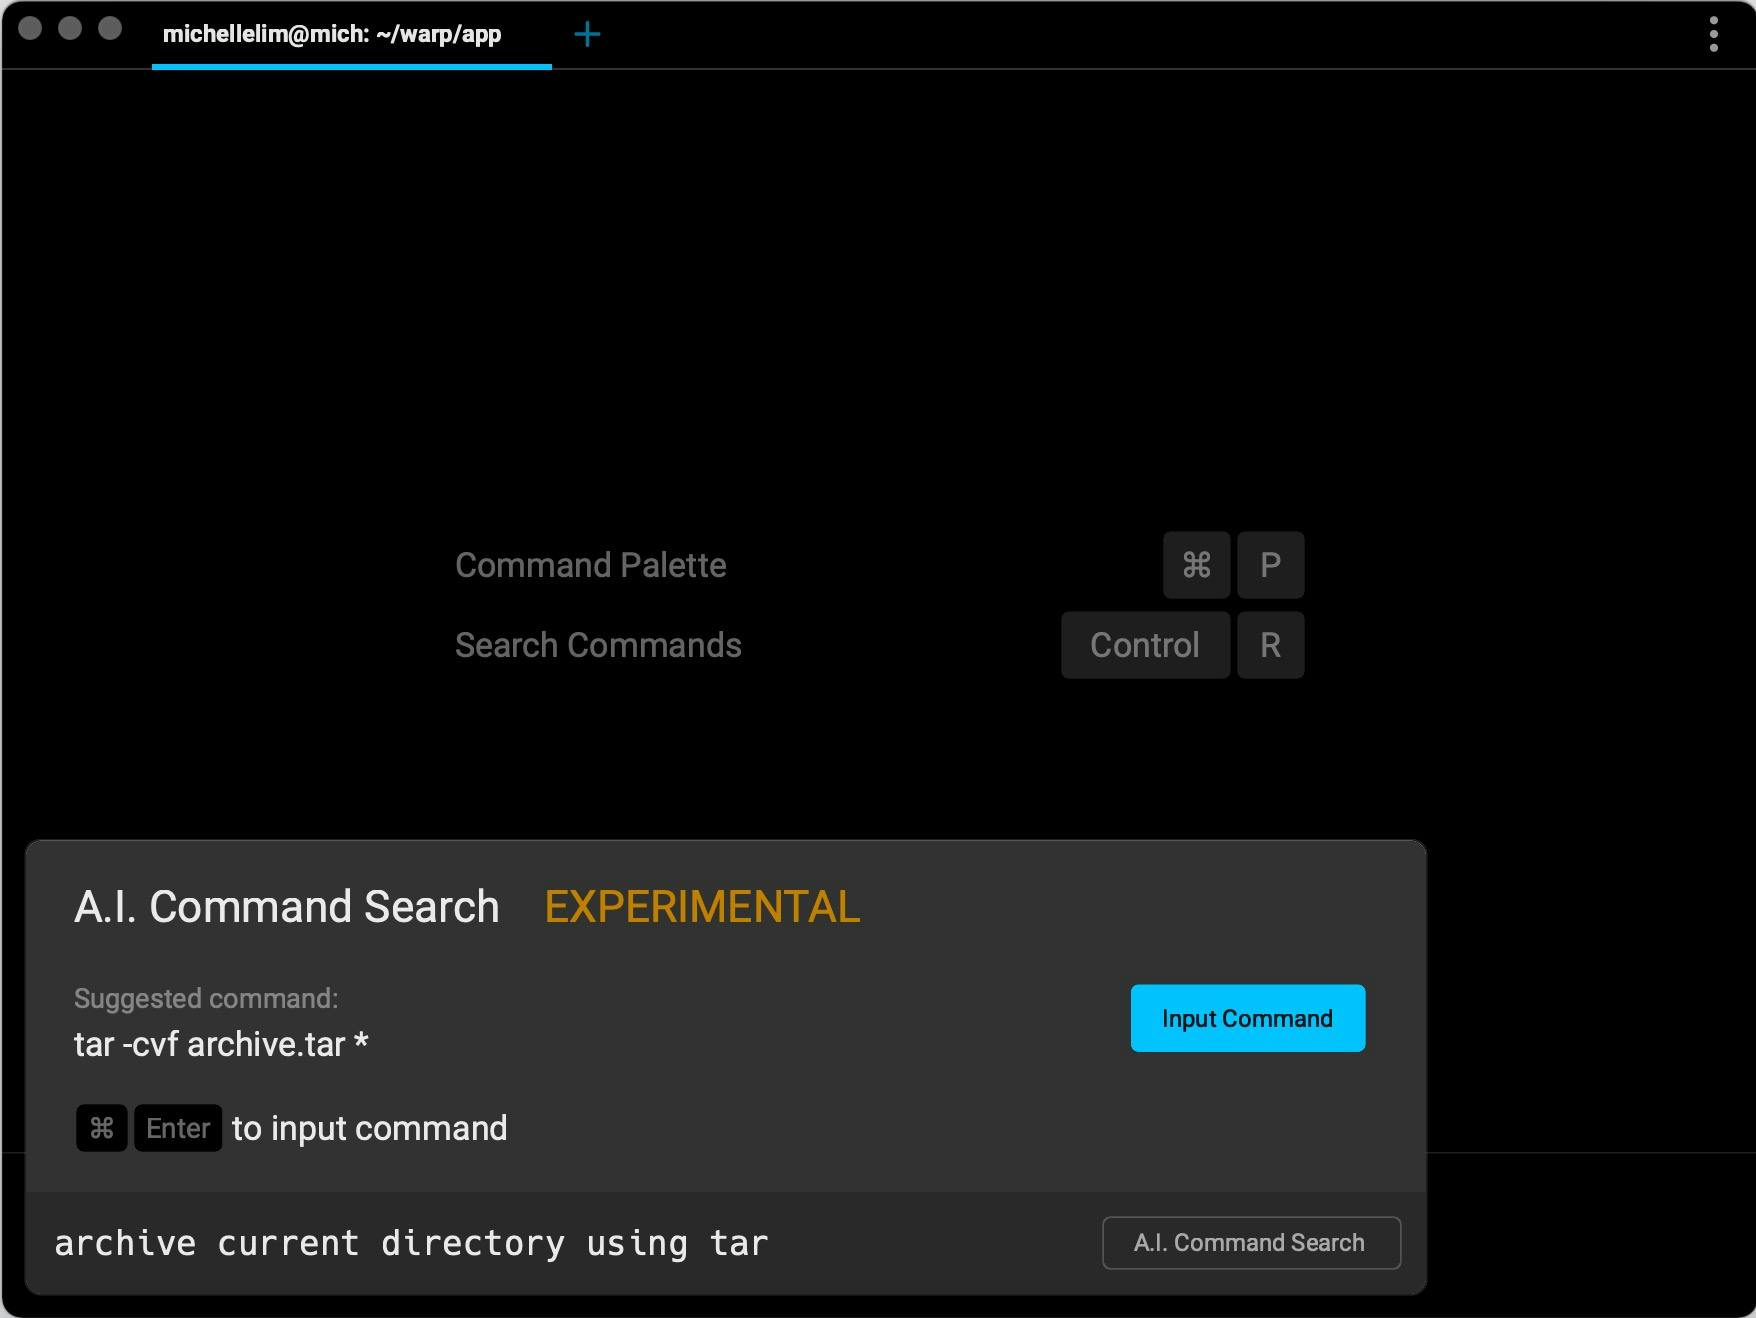Open a new tab with the plus icon
Viewport: 1756px width, 1318px height.
click(587, 35)
